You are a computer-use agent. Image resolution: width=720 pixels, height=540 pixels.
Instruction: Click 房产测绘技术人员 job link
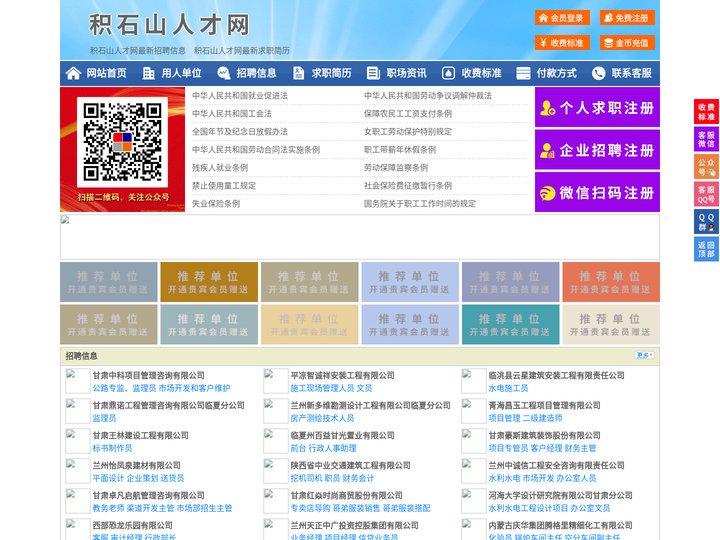(322, 418)
